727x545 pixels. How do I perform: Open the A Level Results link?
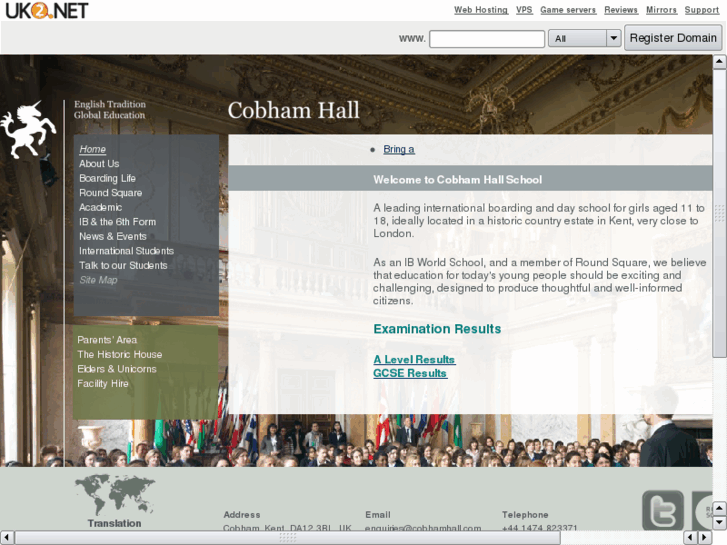(415, 359)
